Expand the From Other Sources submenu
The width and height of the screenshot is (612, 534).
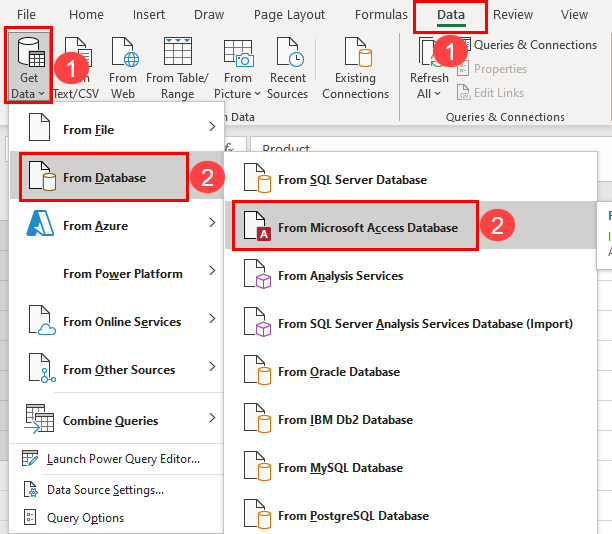pos(116,369)
